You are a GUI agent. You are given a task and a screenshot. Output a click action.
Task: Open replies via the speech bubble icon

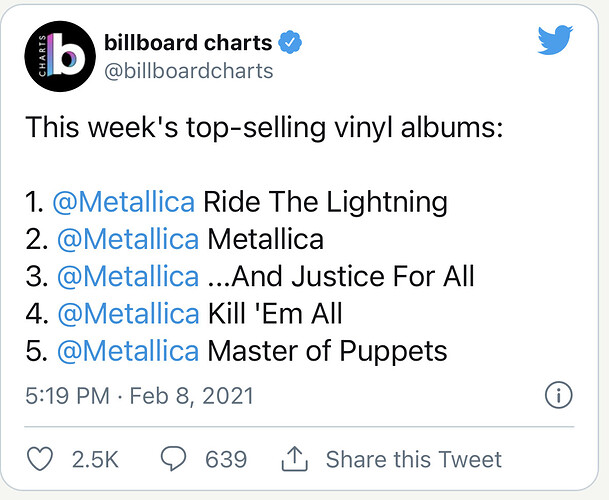pos(173,459)
